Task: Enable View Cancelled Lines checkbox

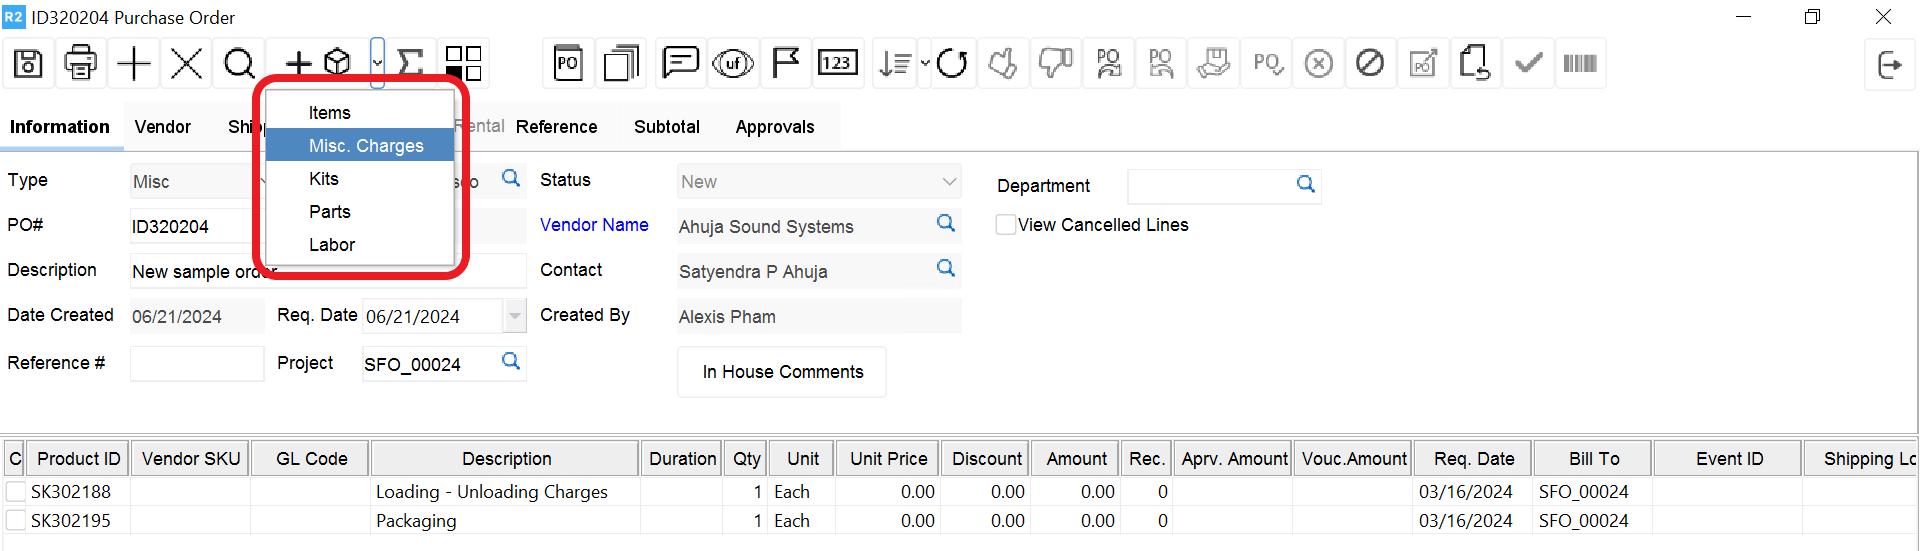Action: [1006, 225]
